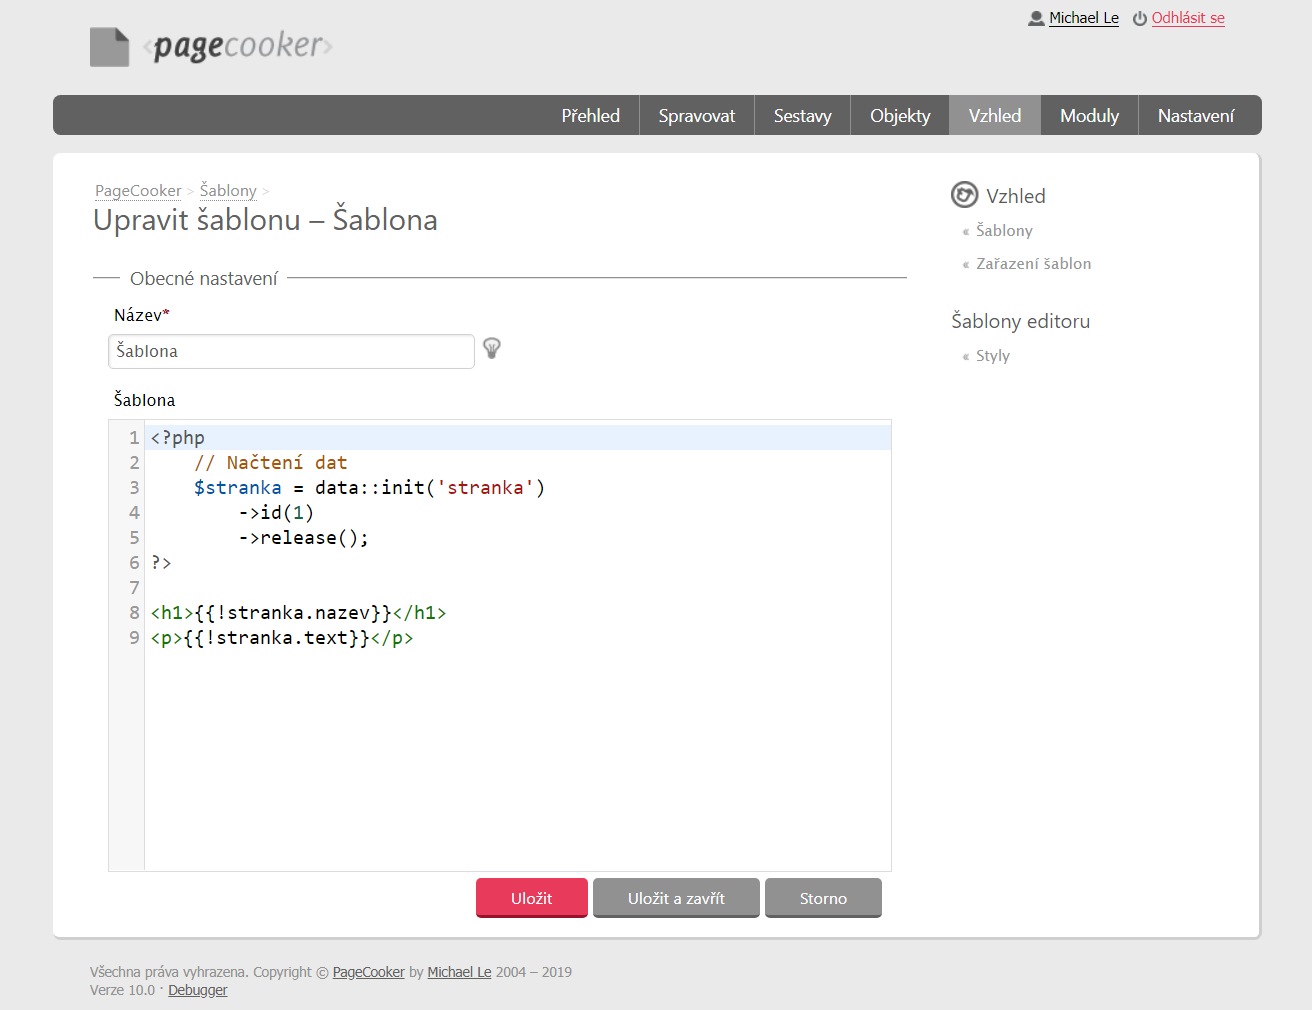This screenshot has width=1312, height=1010.
Task: Click the lightbulb hint icon beside Název field
Action: [x=492, y=348]
